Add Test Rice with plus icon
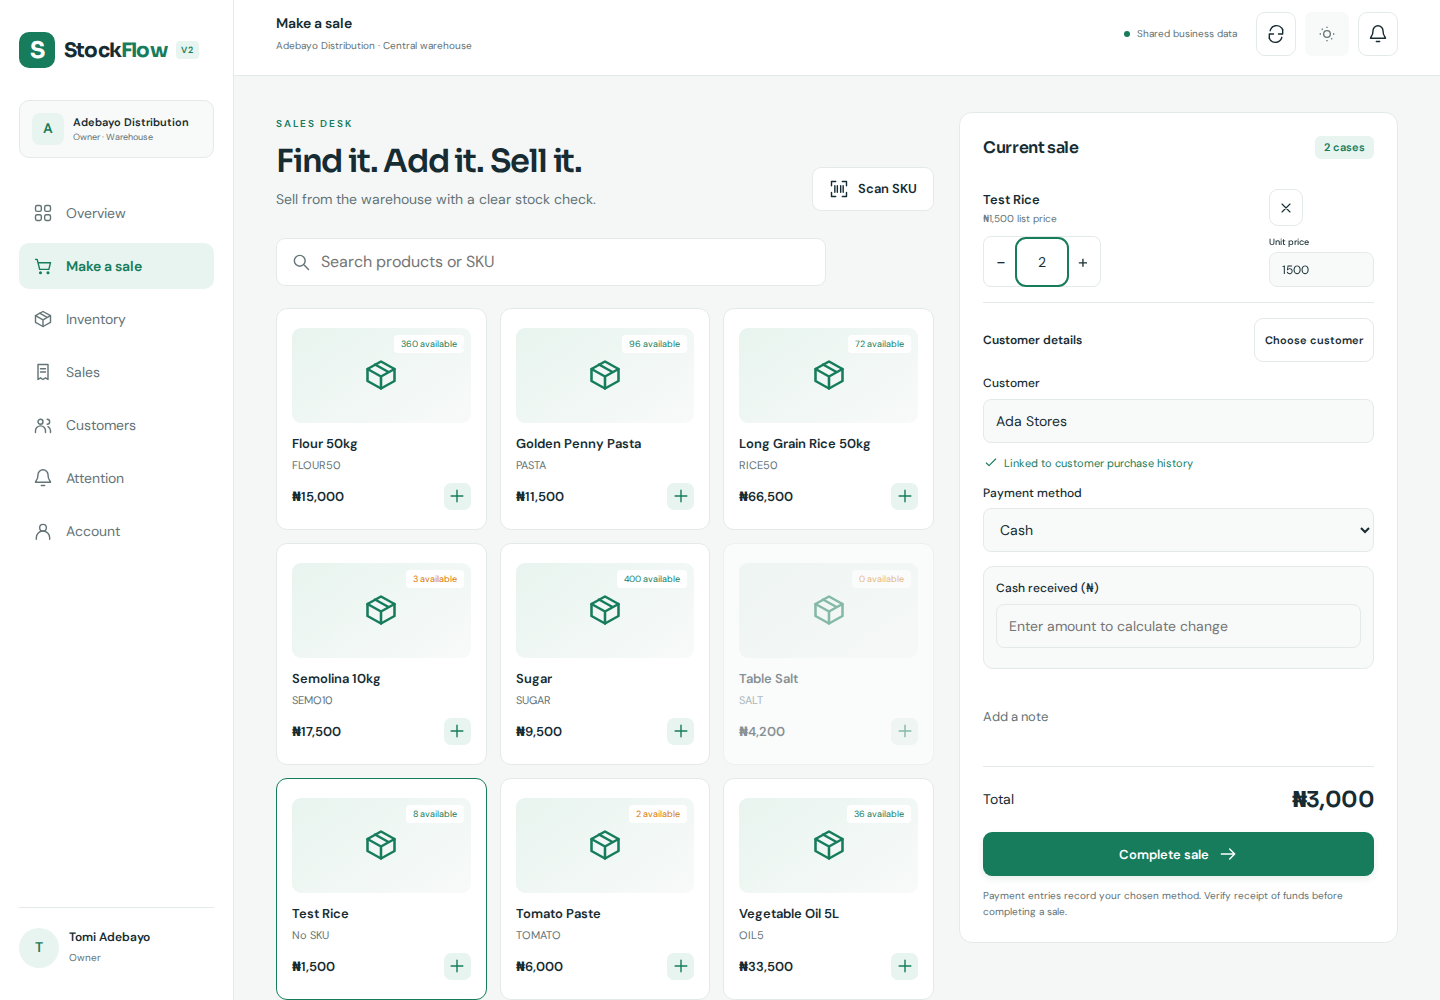Image resolution: width=1440 pixels, height=1000 pixels. tap(457, 966)
